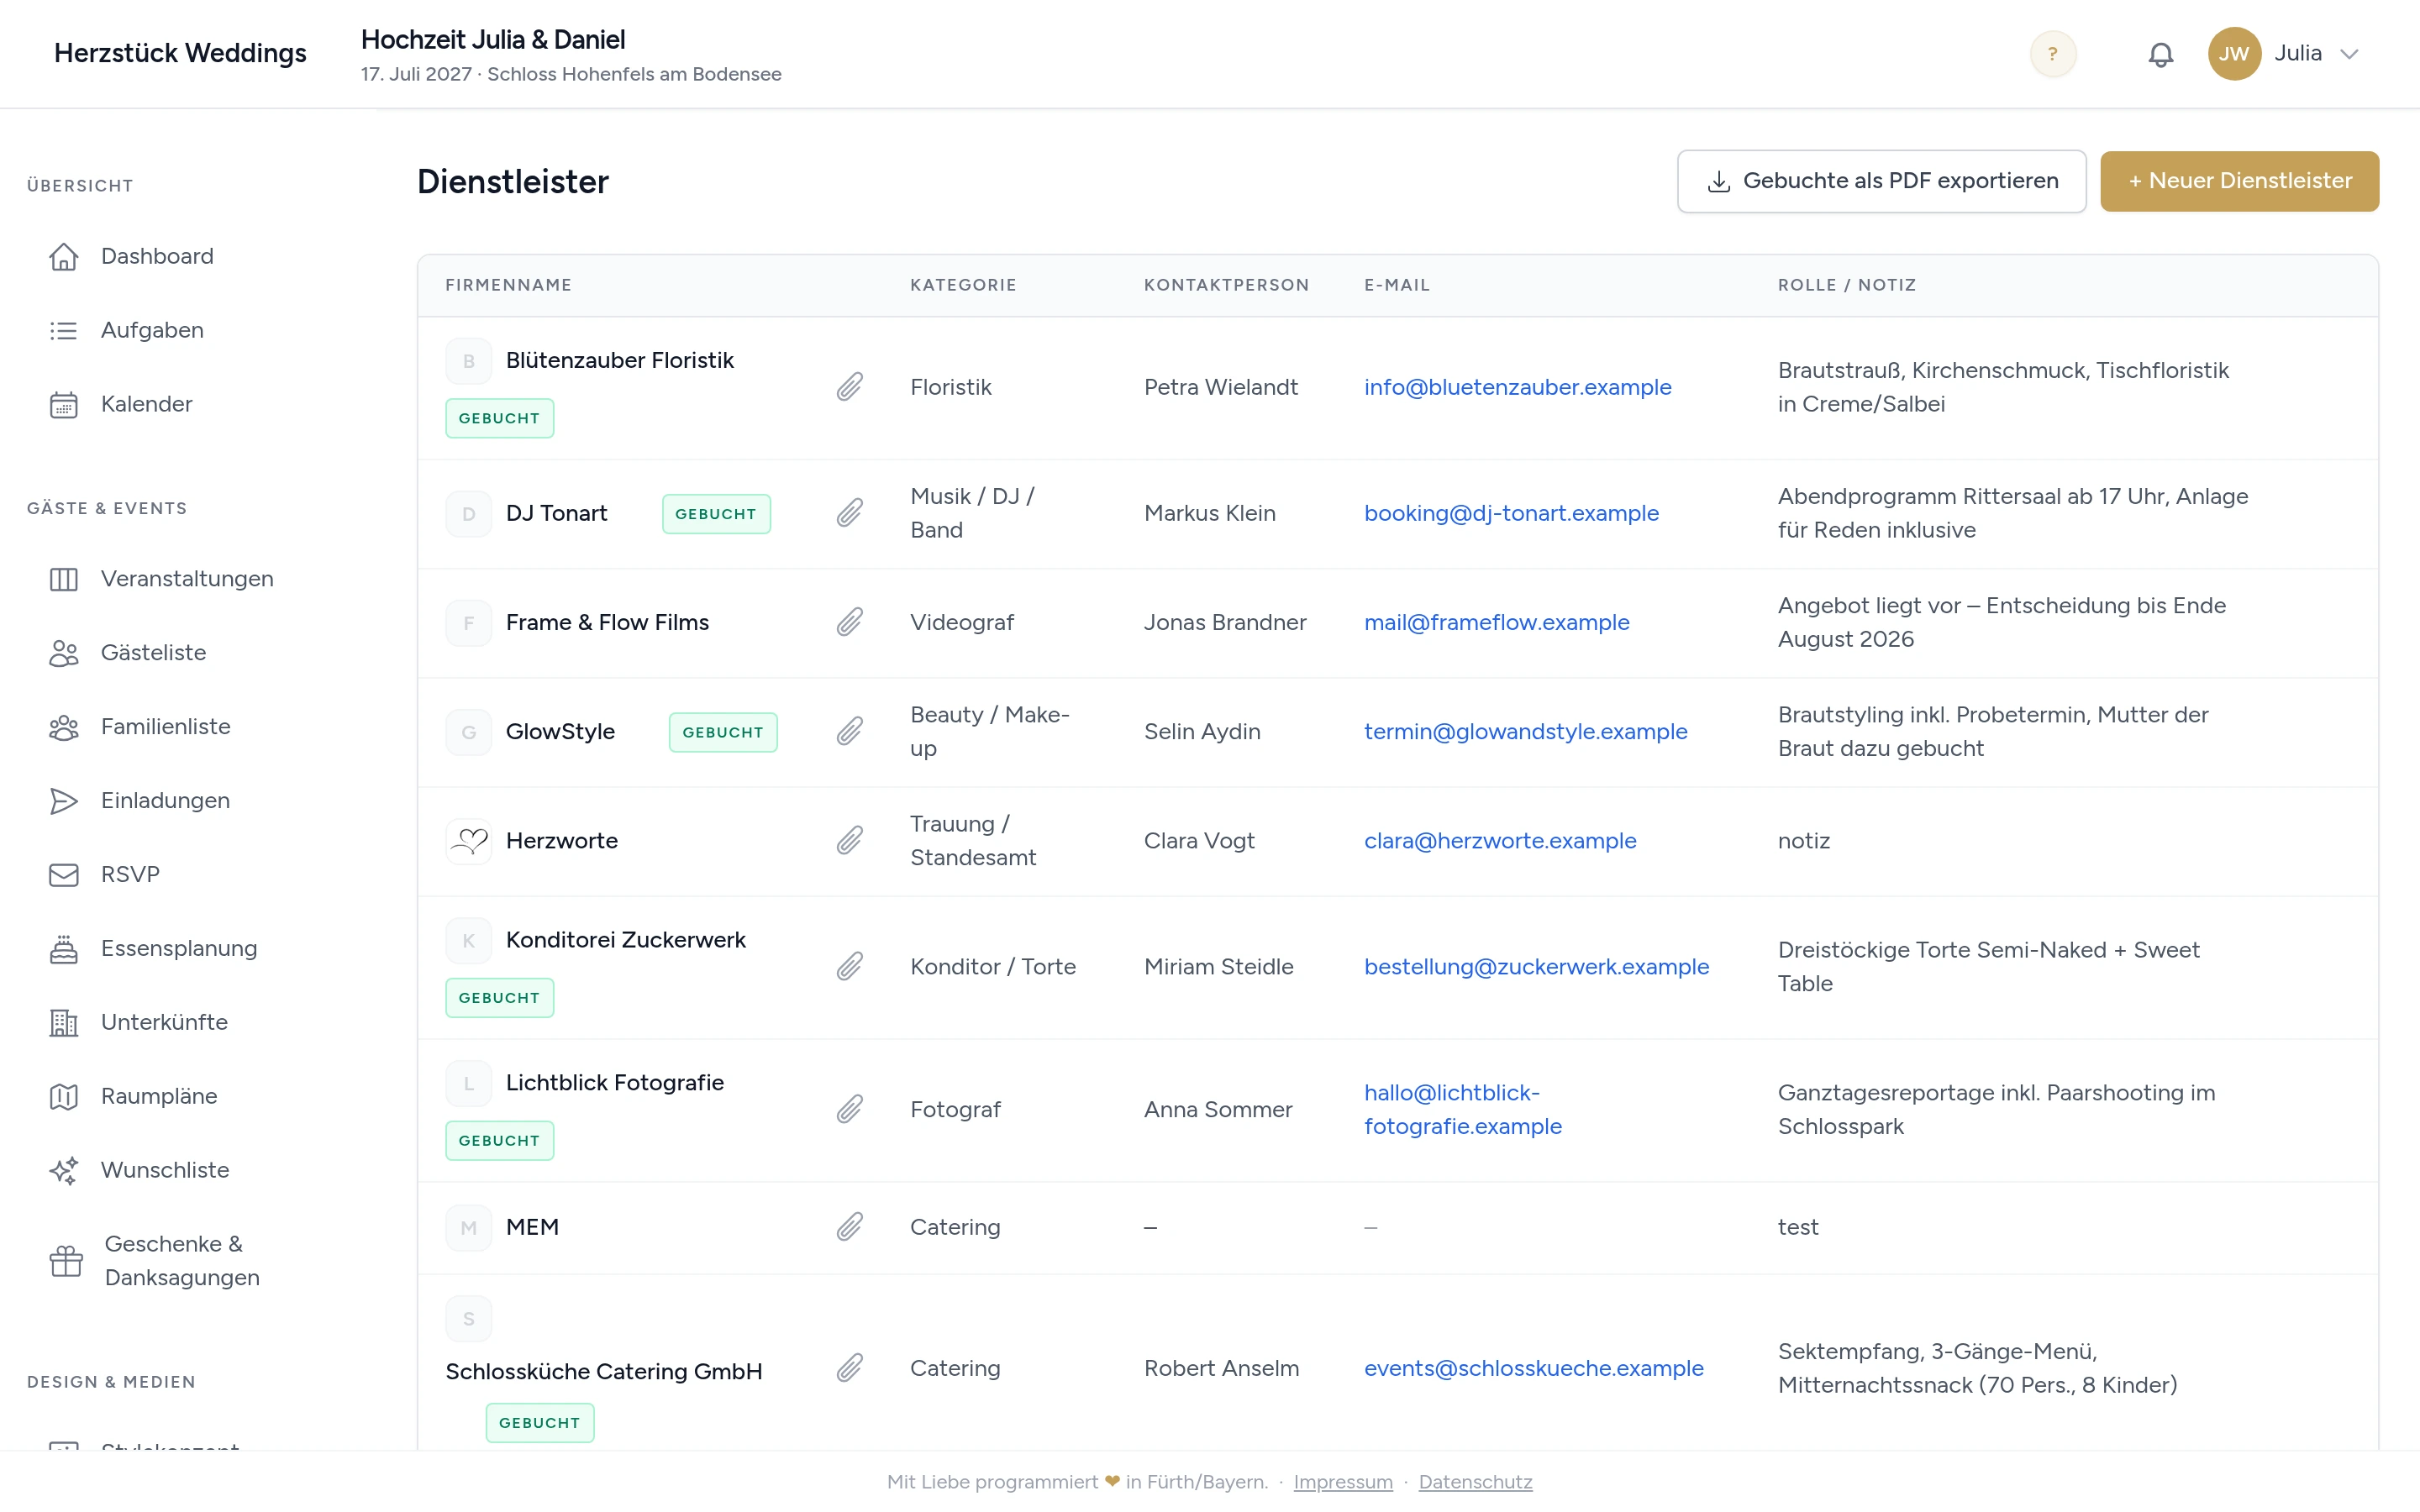Open notifications bell icon
2420x1512 pixels.
2161,54
